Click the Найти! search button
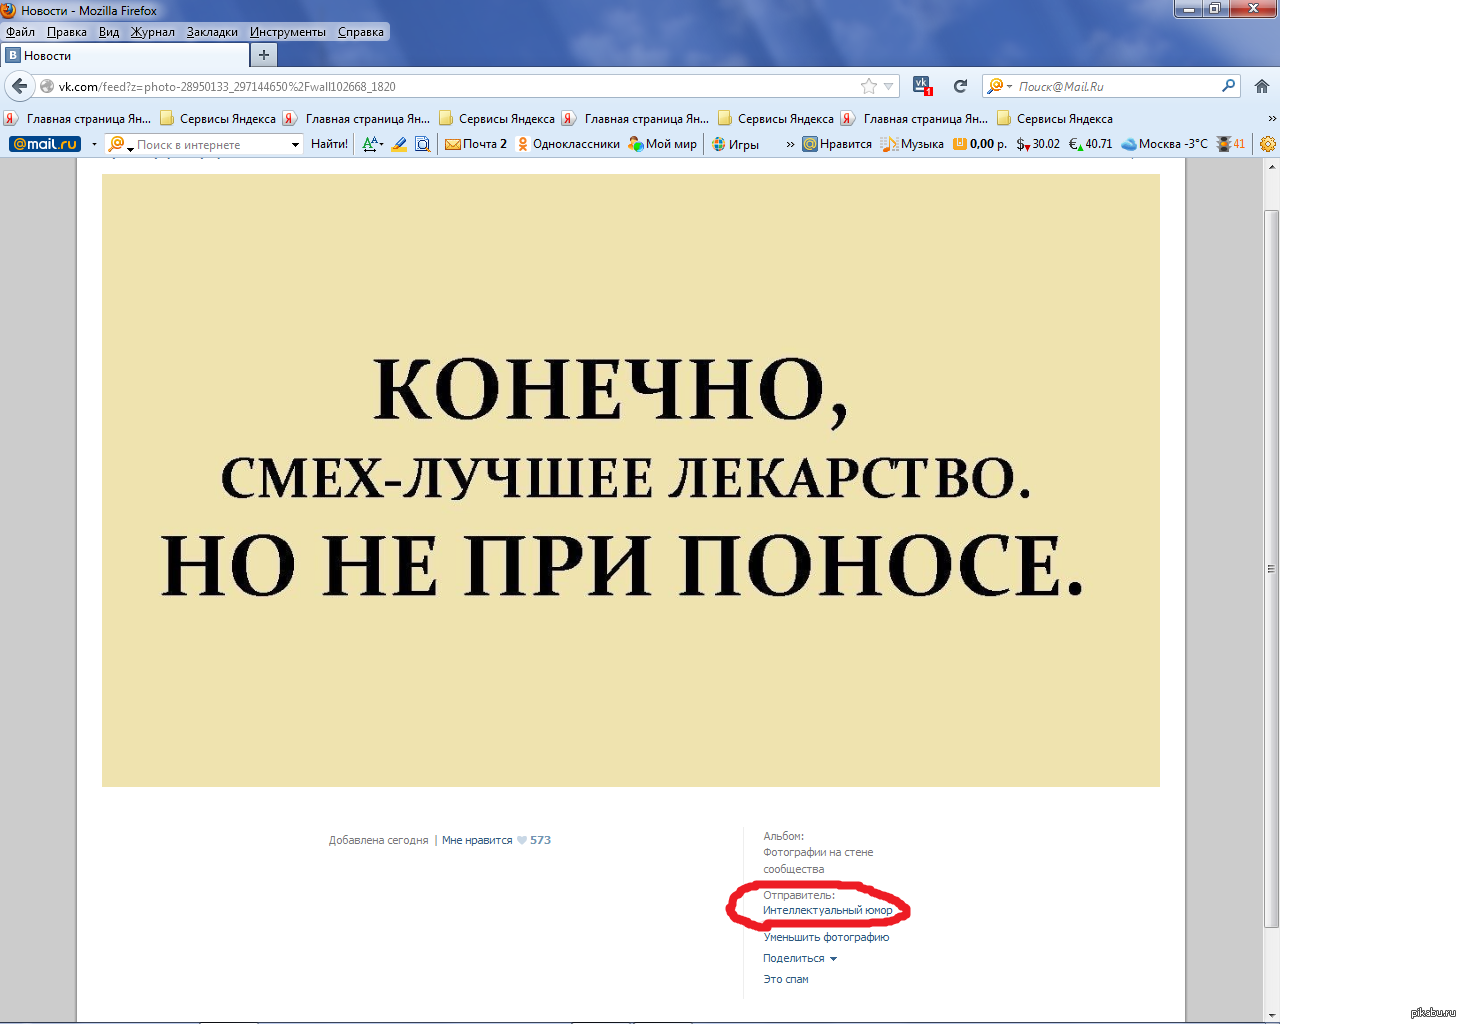 329,144
